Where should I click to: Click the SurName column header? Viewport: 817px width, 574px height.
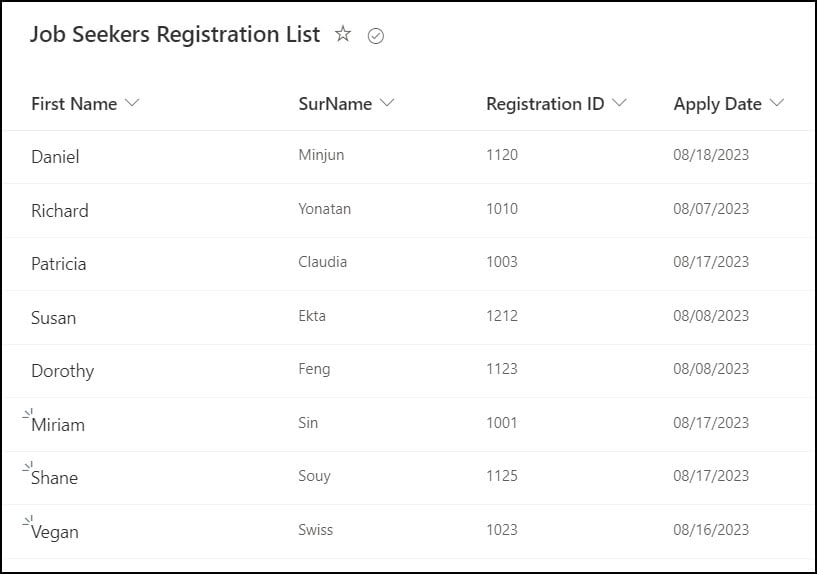335,104
